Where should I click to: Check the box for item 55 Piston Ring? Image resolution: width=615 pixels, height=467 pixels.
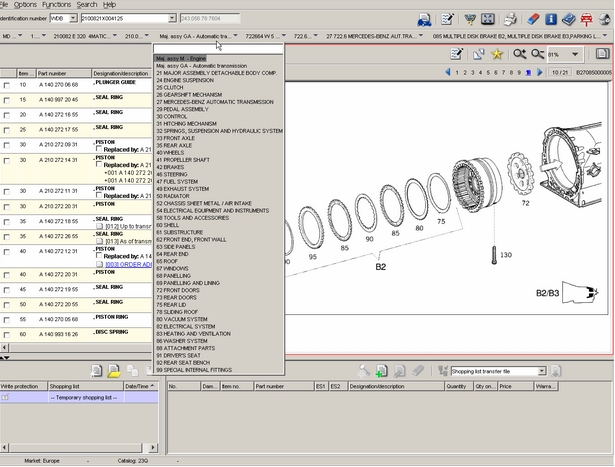point(7,320)
